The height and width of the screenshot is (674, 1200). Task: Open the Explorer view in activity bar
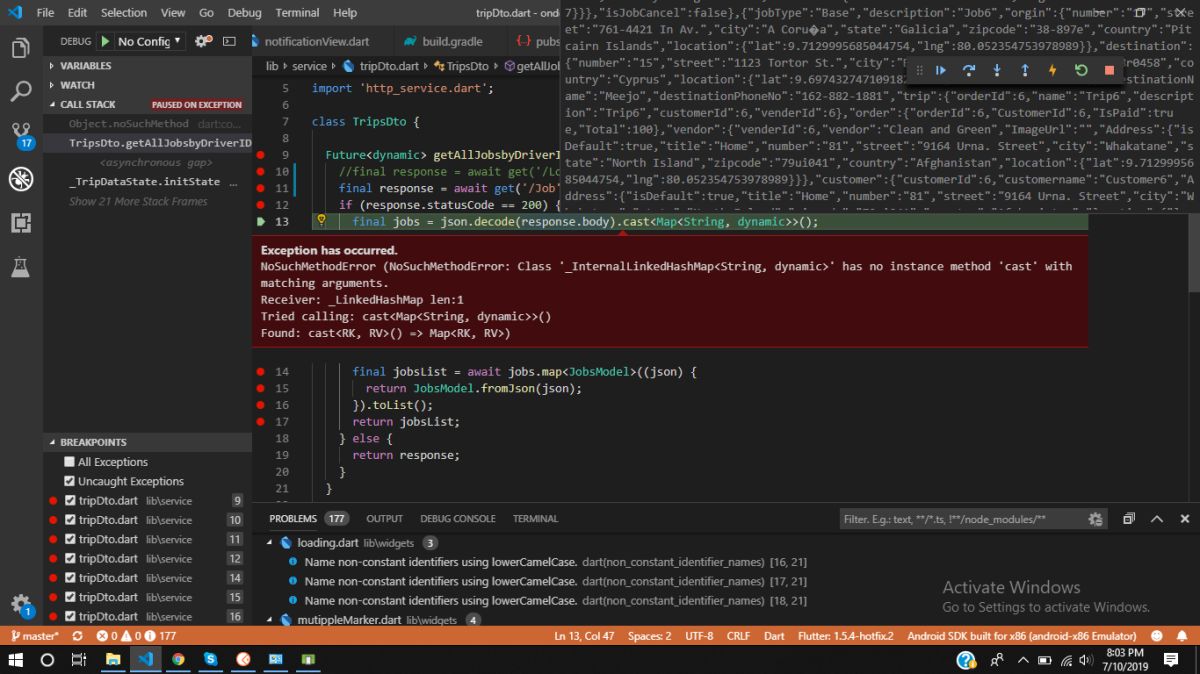(21, 48)
